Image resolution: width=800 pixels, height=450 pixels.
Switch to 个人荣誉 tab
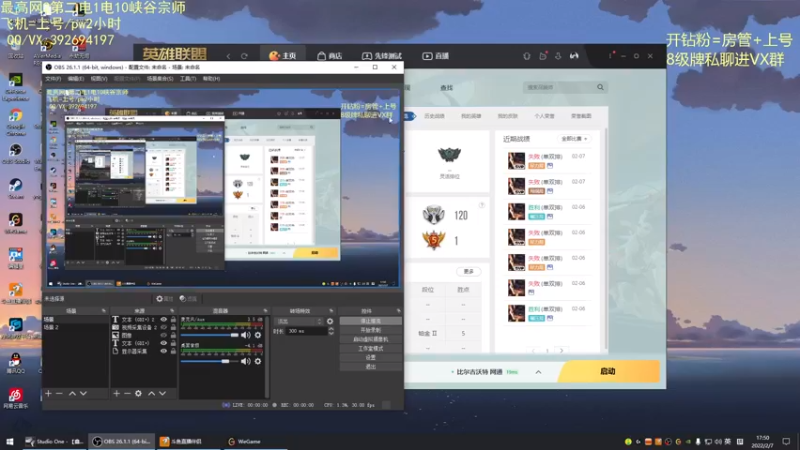tap(544, 116)
